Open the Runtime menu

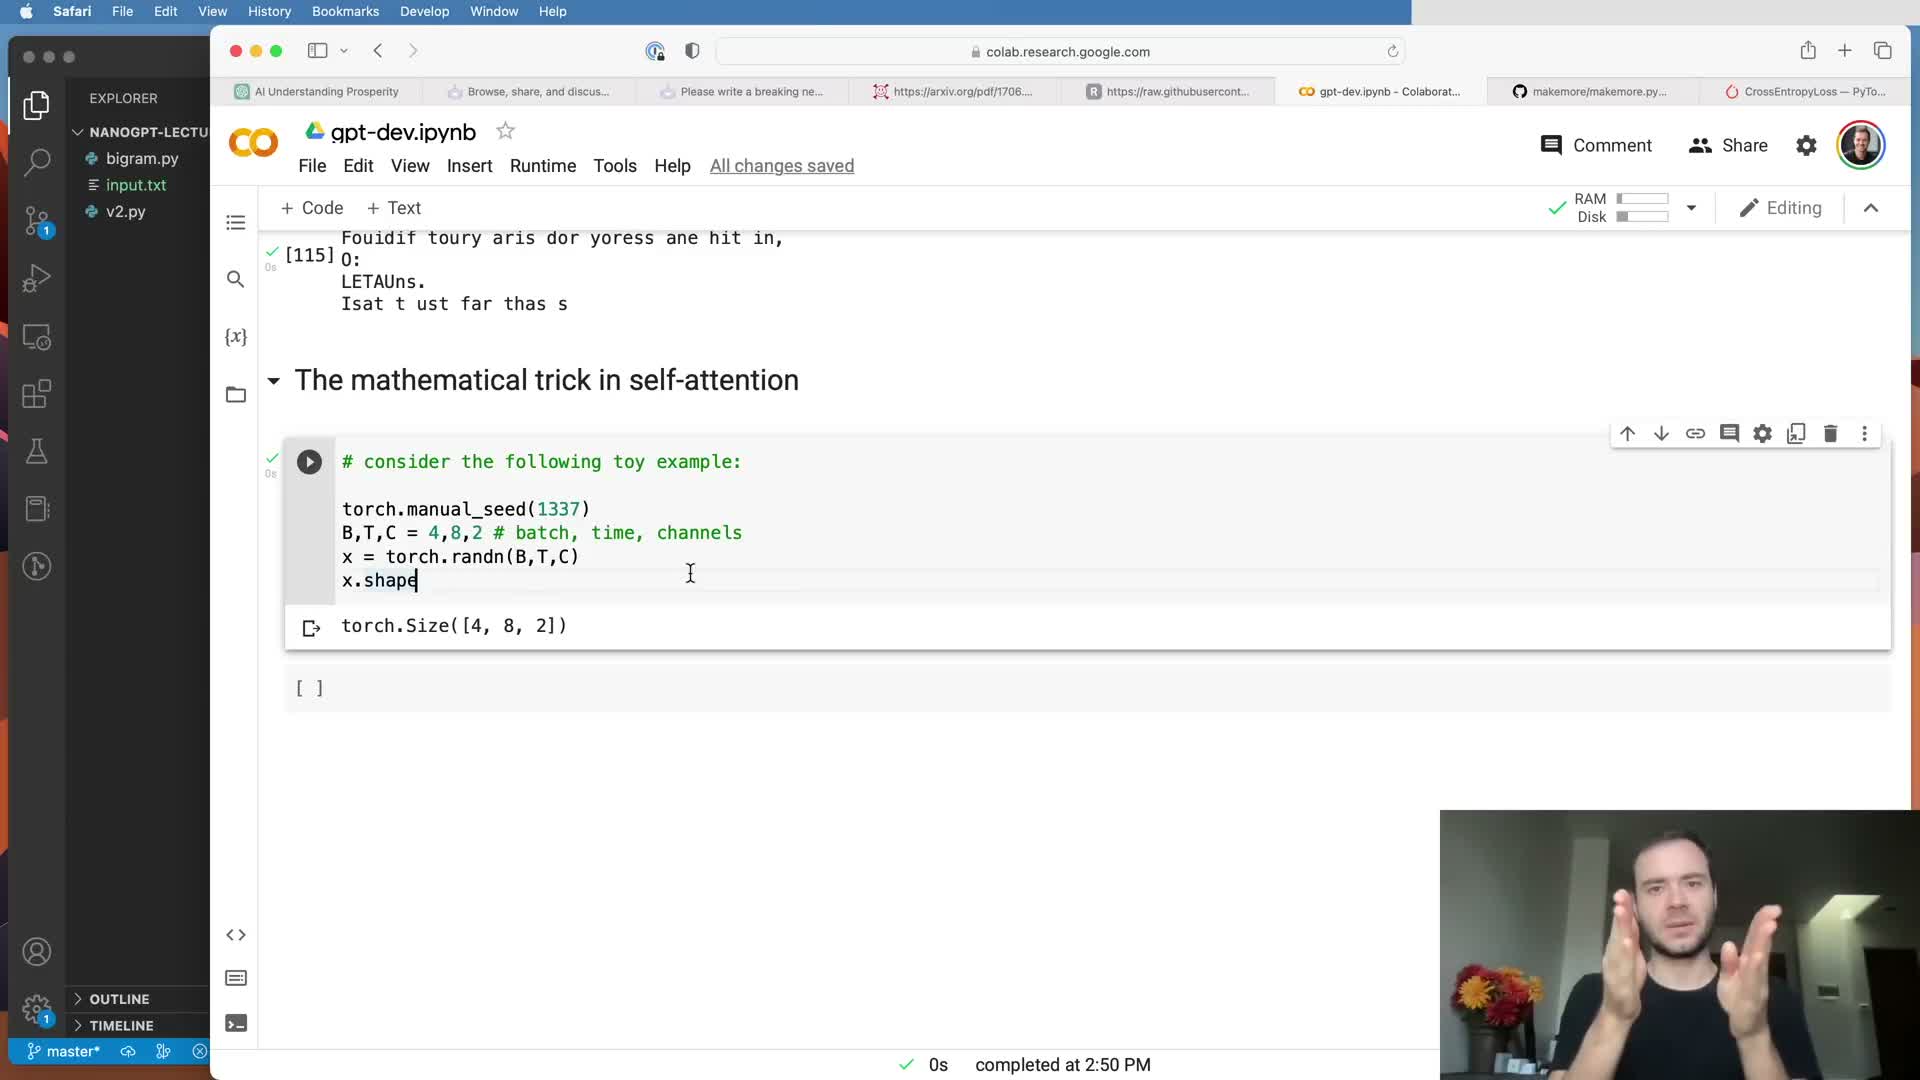point(542,166)
